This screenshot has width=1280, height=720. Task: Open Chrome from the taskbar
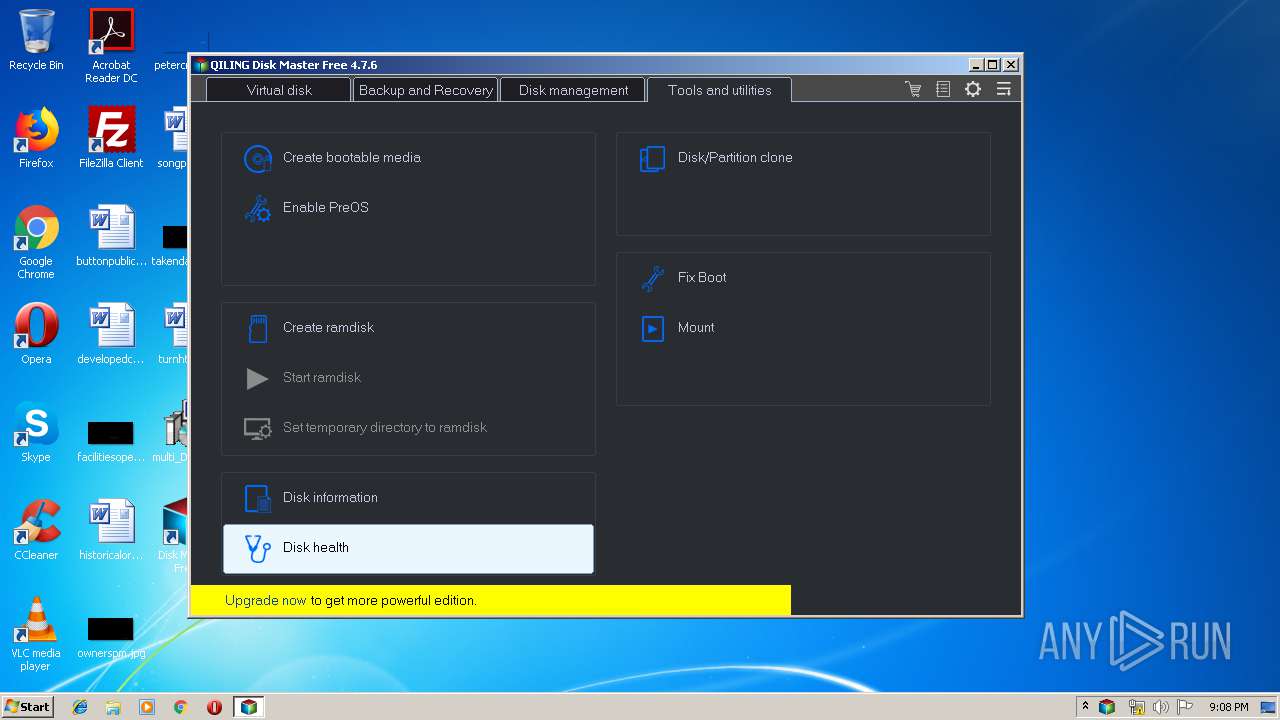tap(180, 707)
